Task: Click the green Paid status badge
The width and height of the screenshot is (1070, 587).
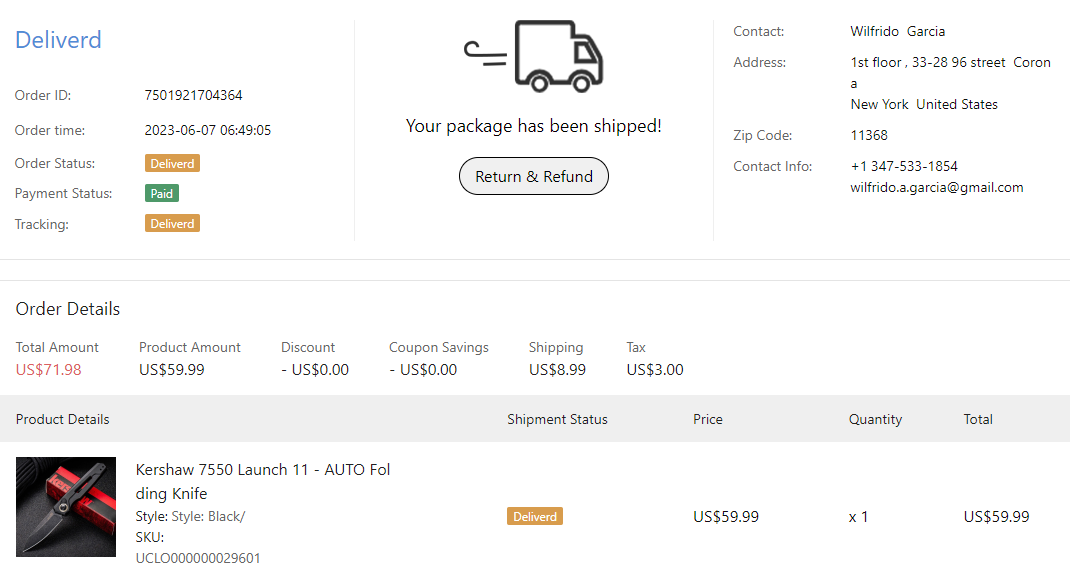Action: (x=162, y=193)
